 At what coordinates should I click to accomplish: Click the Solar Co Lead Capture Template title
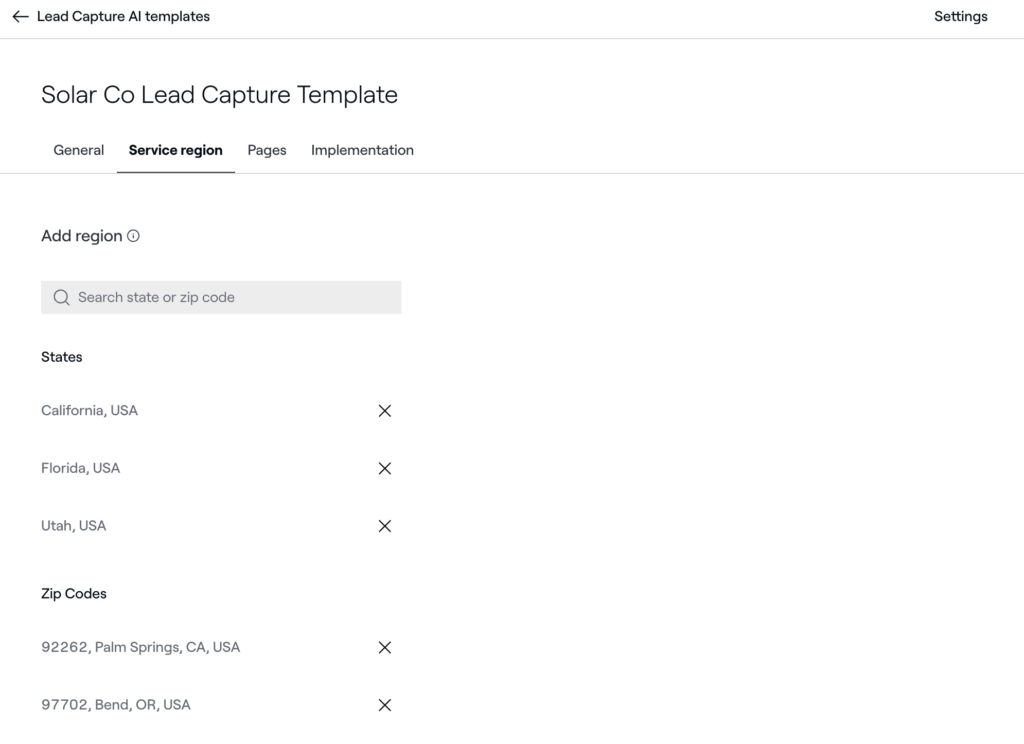point(219,95)
